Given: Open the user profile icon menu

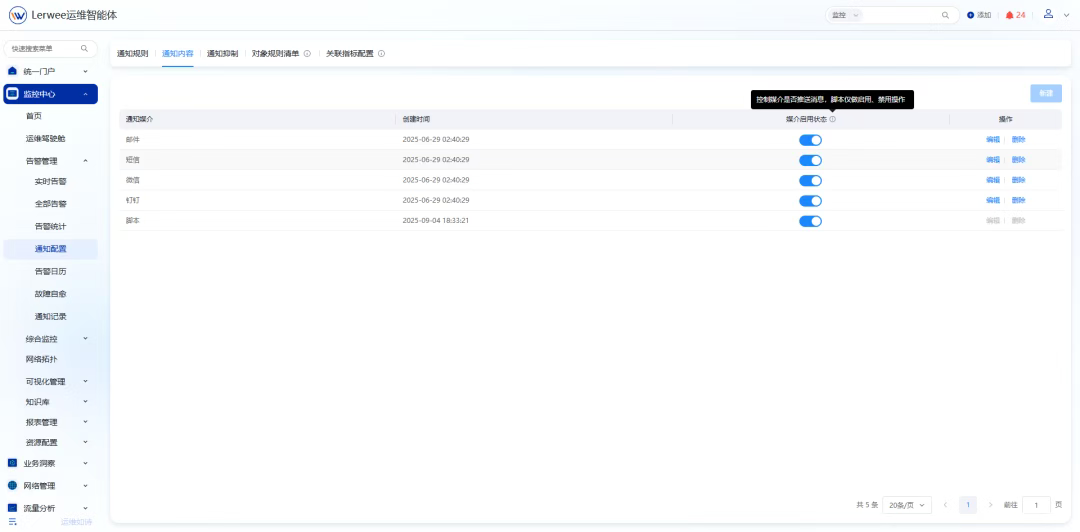Looking at the screenshot, I should click(x=1048, y=14).
